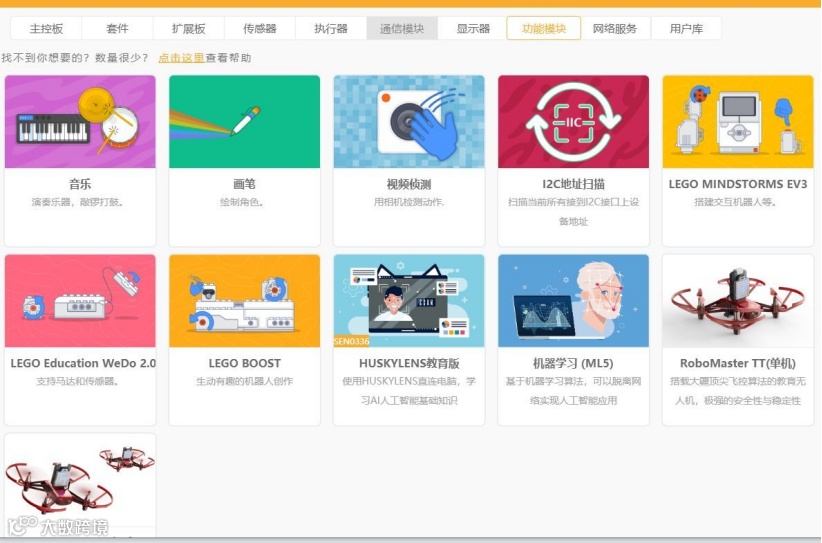Go to the 传感器 tab
This screenshot has height=543, width=822.
pos(259,28)
